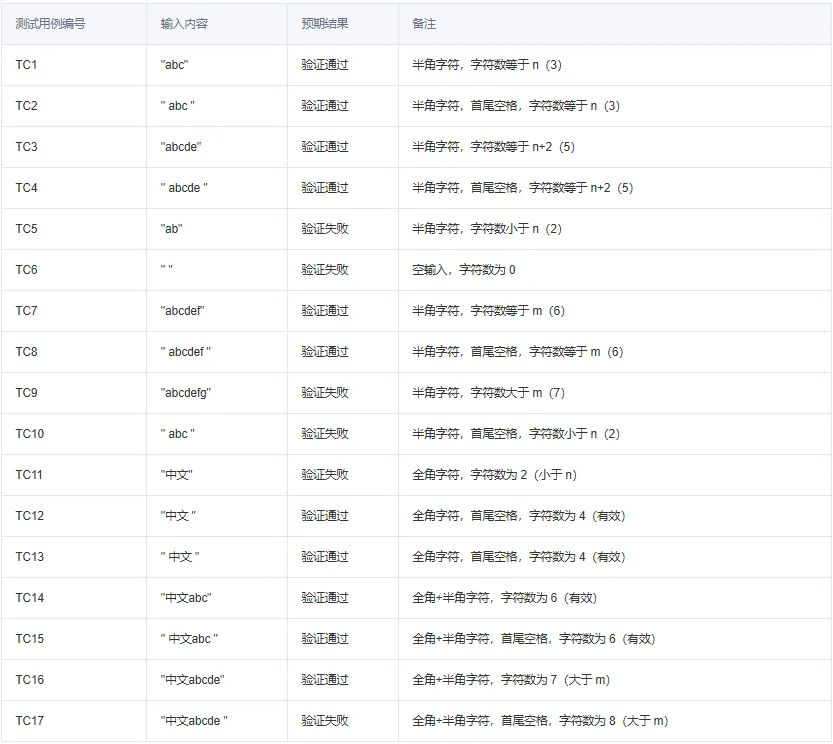Click remark "半角字符，字符数小于 n (2)" in row TC5
The width and height of the screenshot is (833, 744).
[x=487, y=229]
